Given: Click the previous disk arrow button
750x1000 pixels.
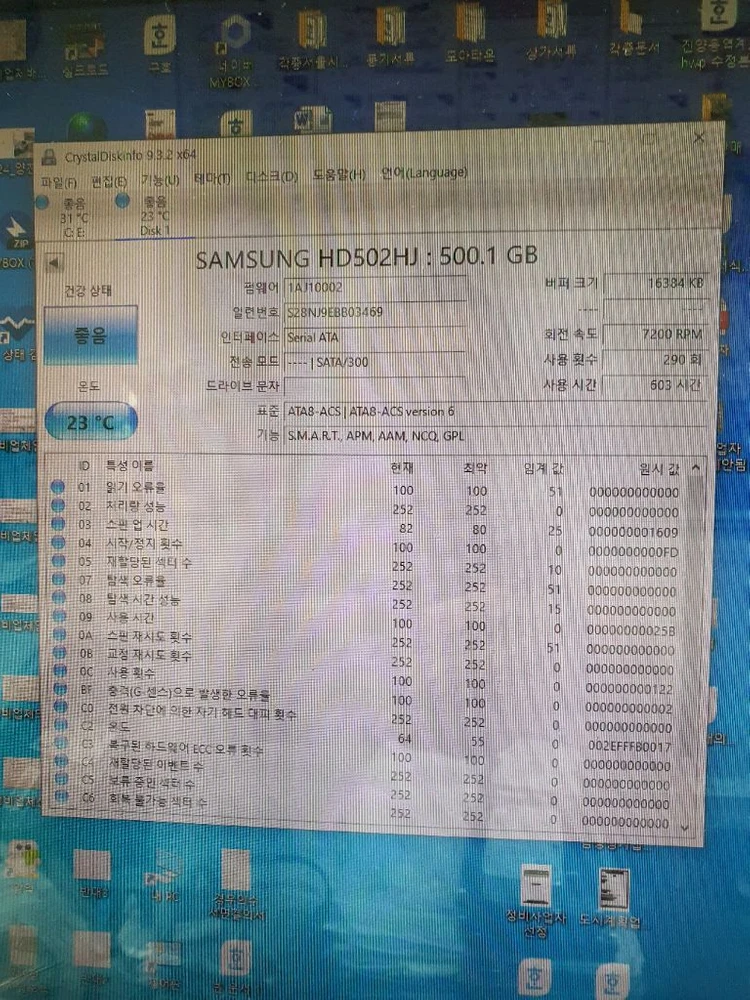Looking at the screenshot, I should coord(54,262).
